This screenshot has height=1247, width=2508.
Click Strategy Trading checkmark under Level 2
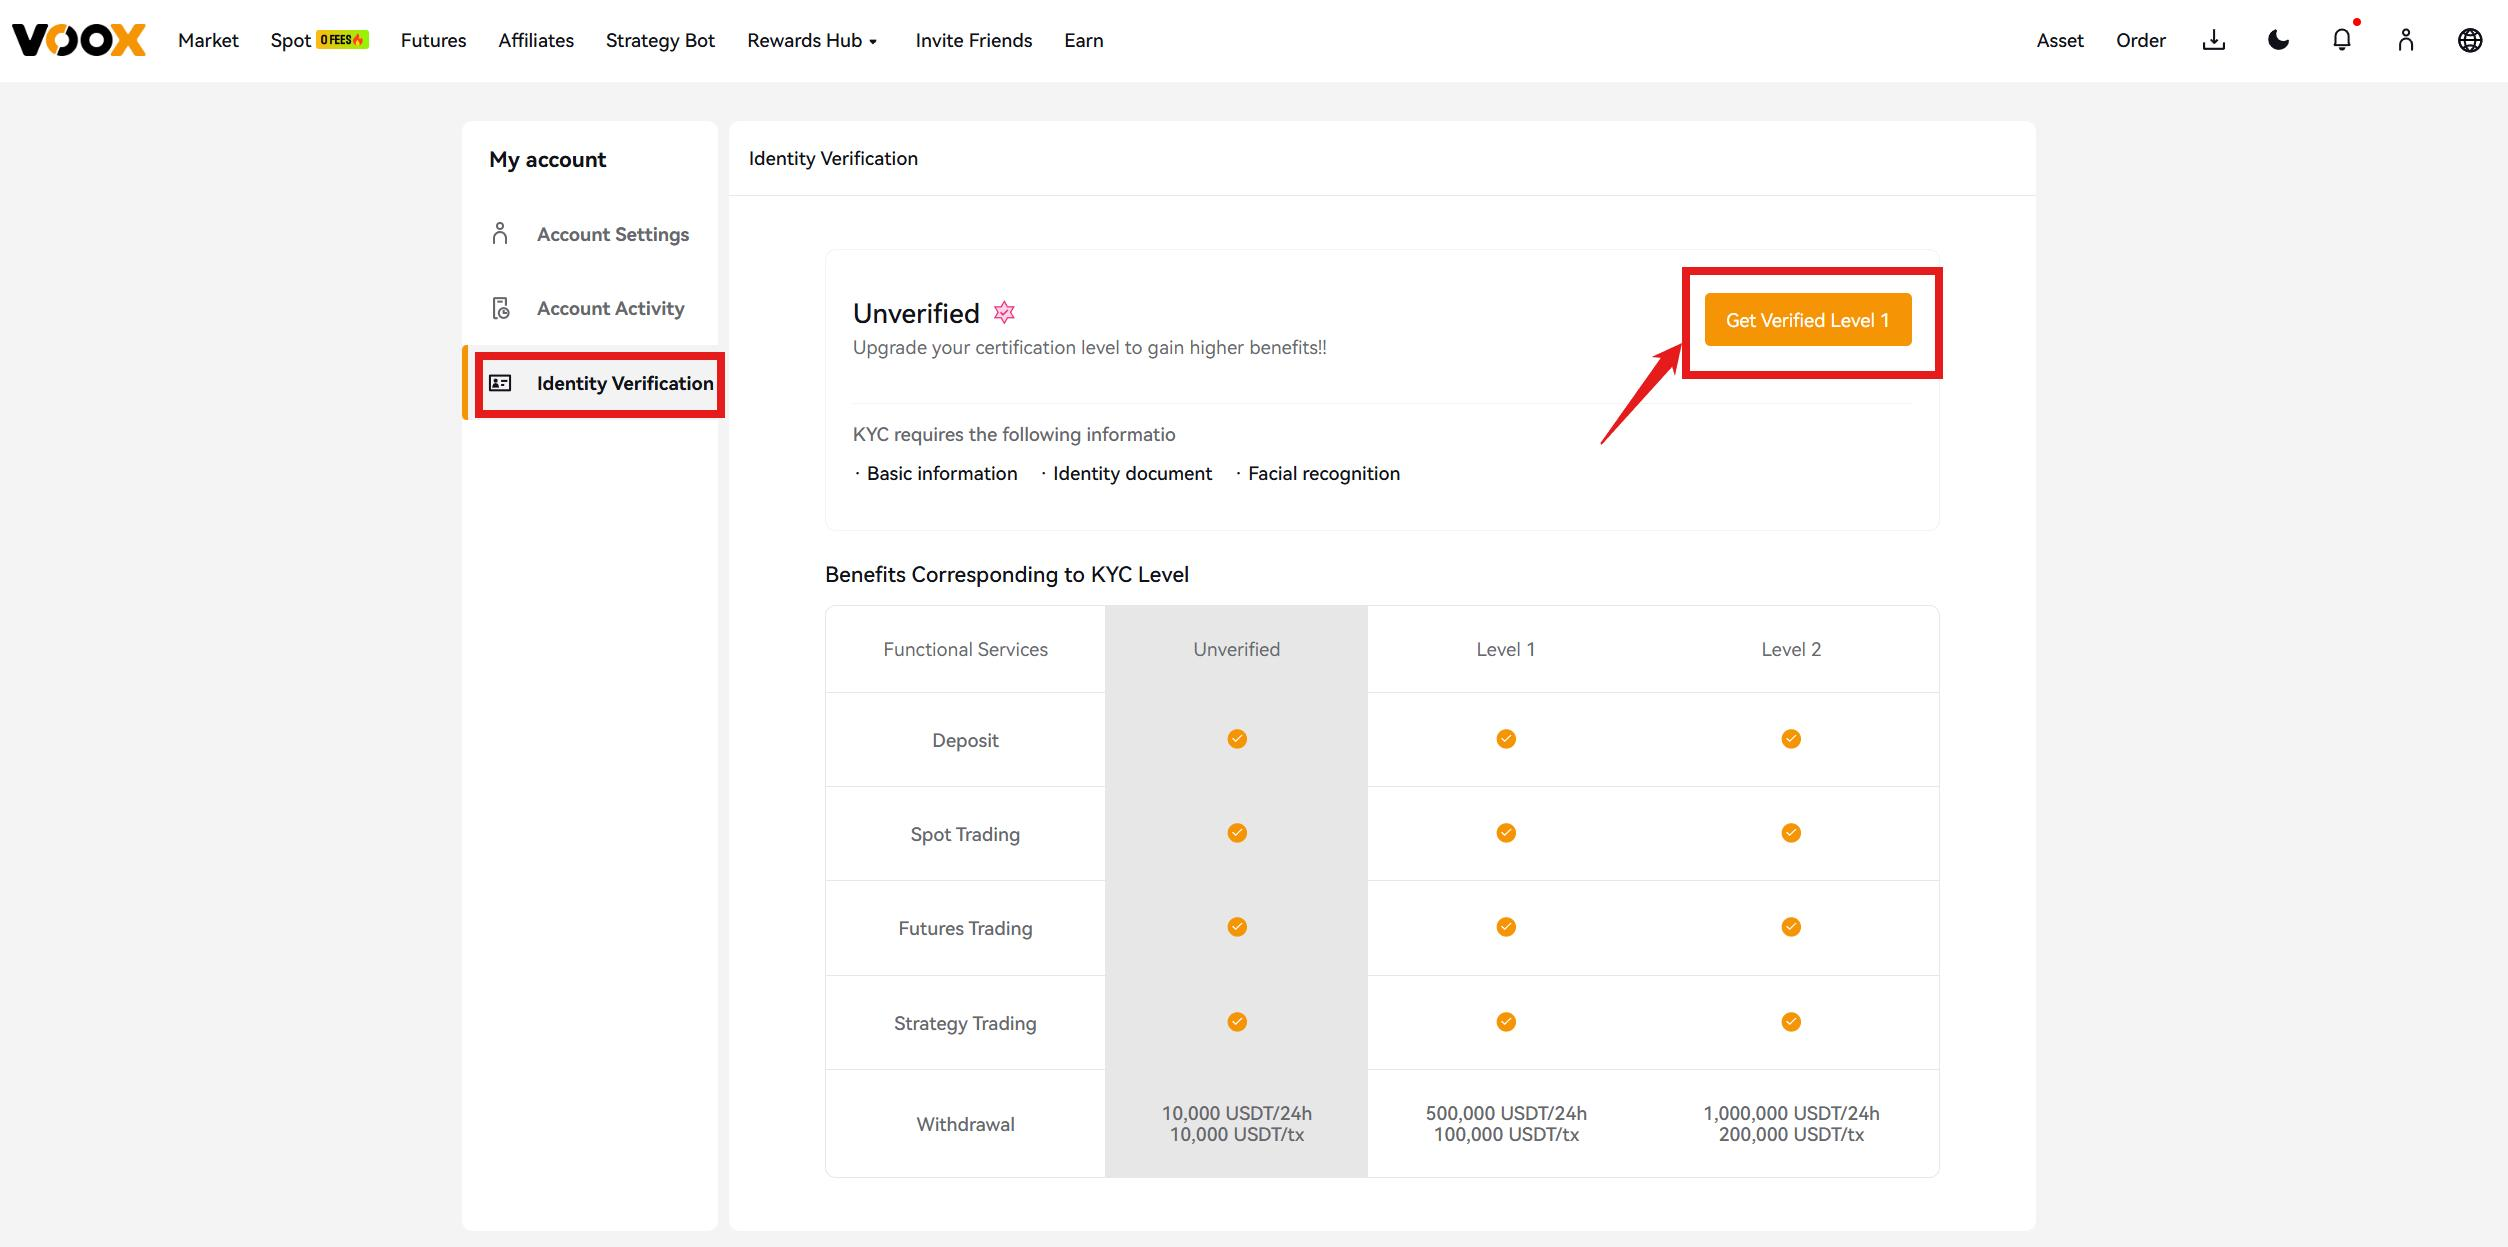tap(1791, 1022)
